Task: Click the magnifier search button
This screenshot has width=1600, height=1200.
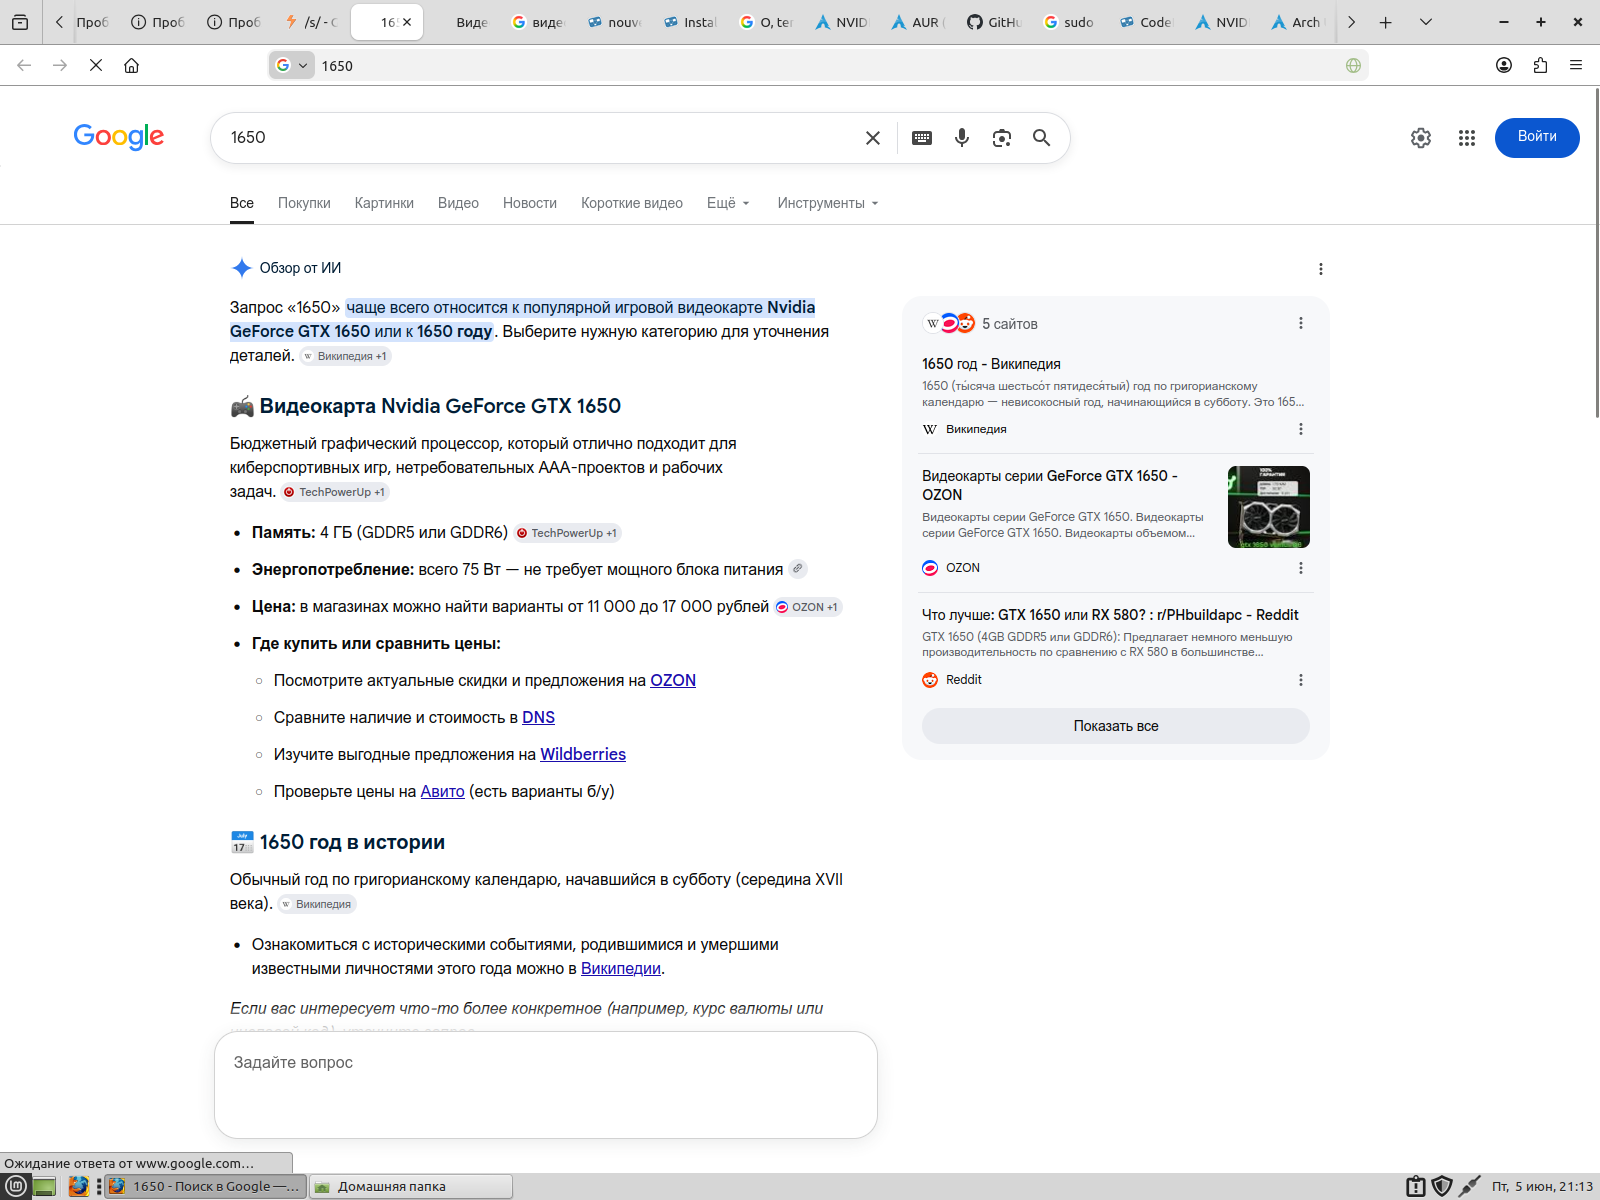Action: (1041, 138)
